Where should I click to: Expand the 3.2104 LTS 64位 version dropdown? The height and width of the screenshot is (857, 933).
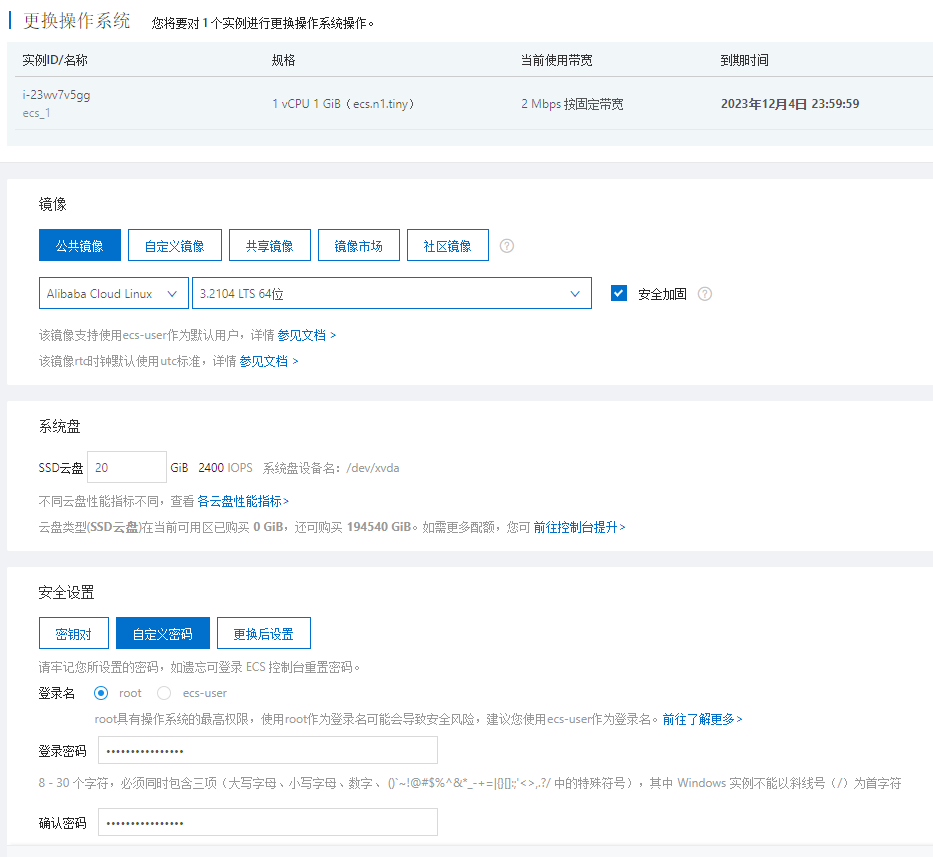point(391,294)
